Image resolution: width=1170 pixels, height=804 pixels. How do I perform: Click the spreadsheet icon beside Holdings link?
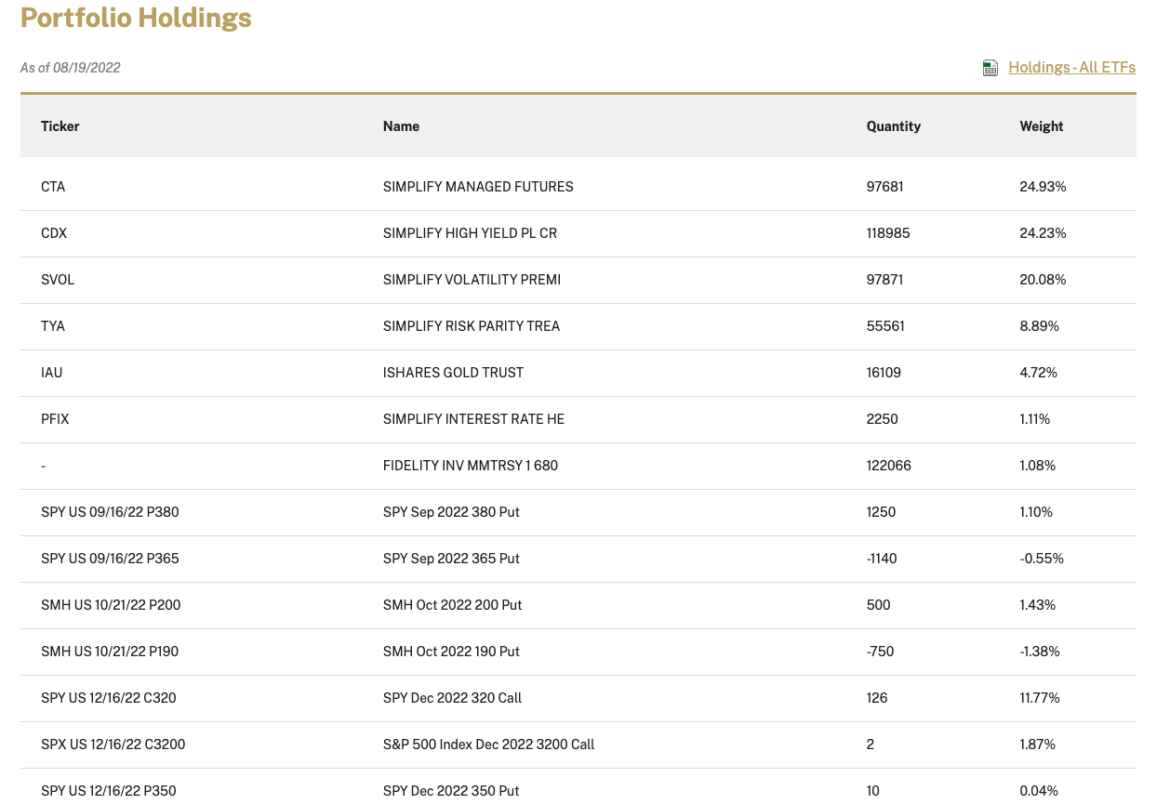990,68
